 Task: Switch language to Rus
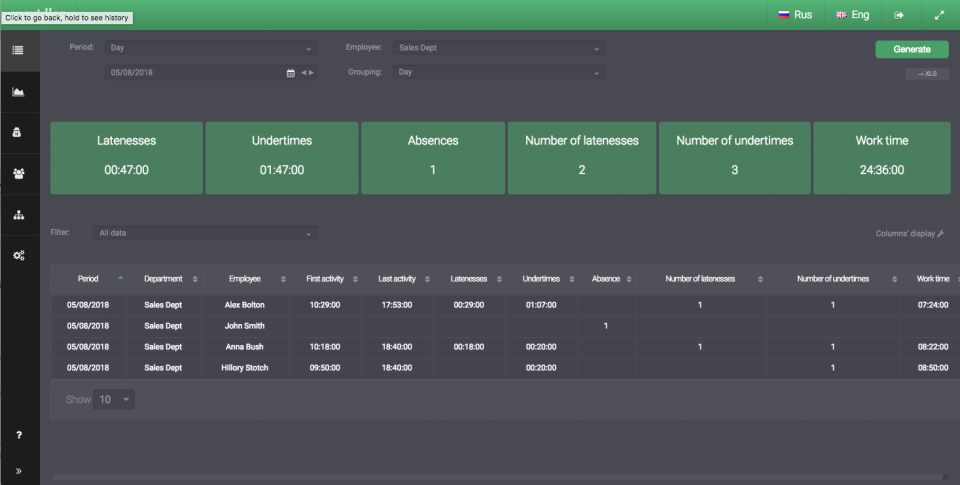[795, 15]
